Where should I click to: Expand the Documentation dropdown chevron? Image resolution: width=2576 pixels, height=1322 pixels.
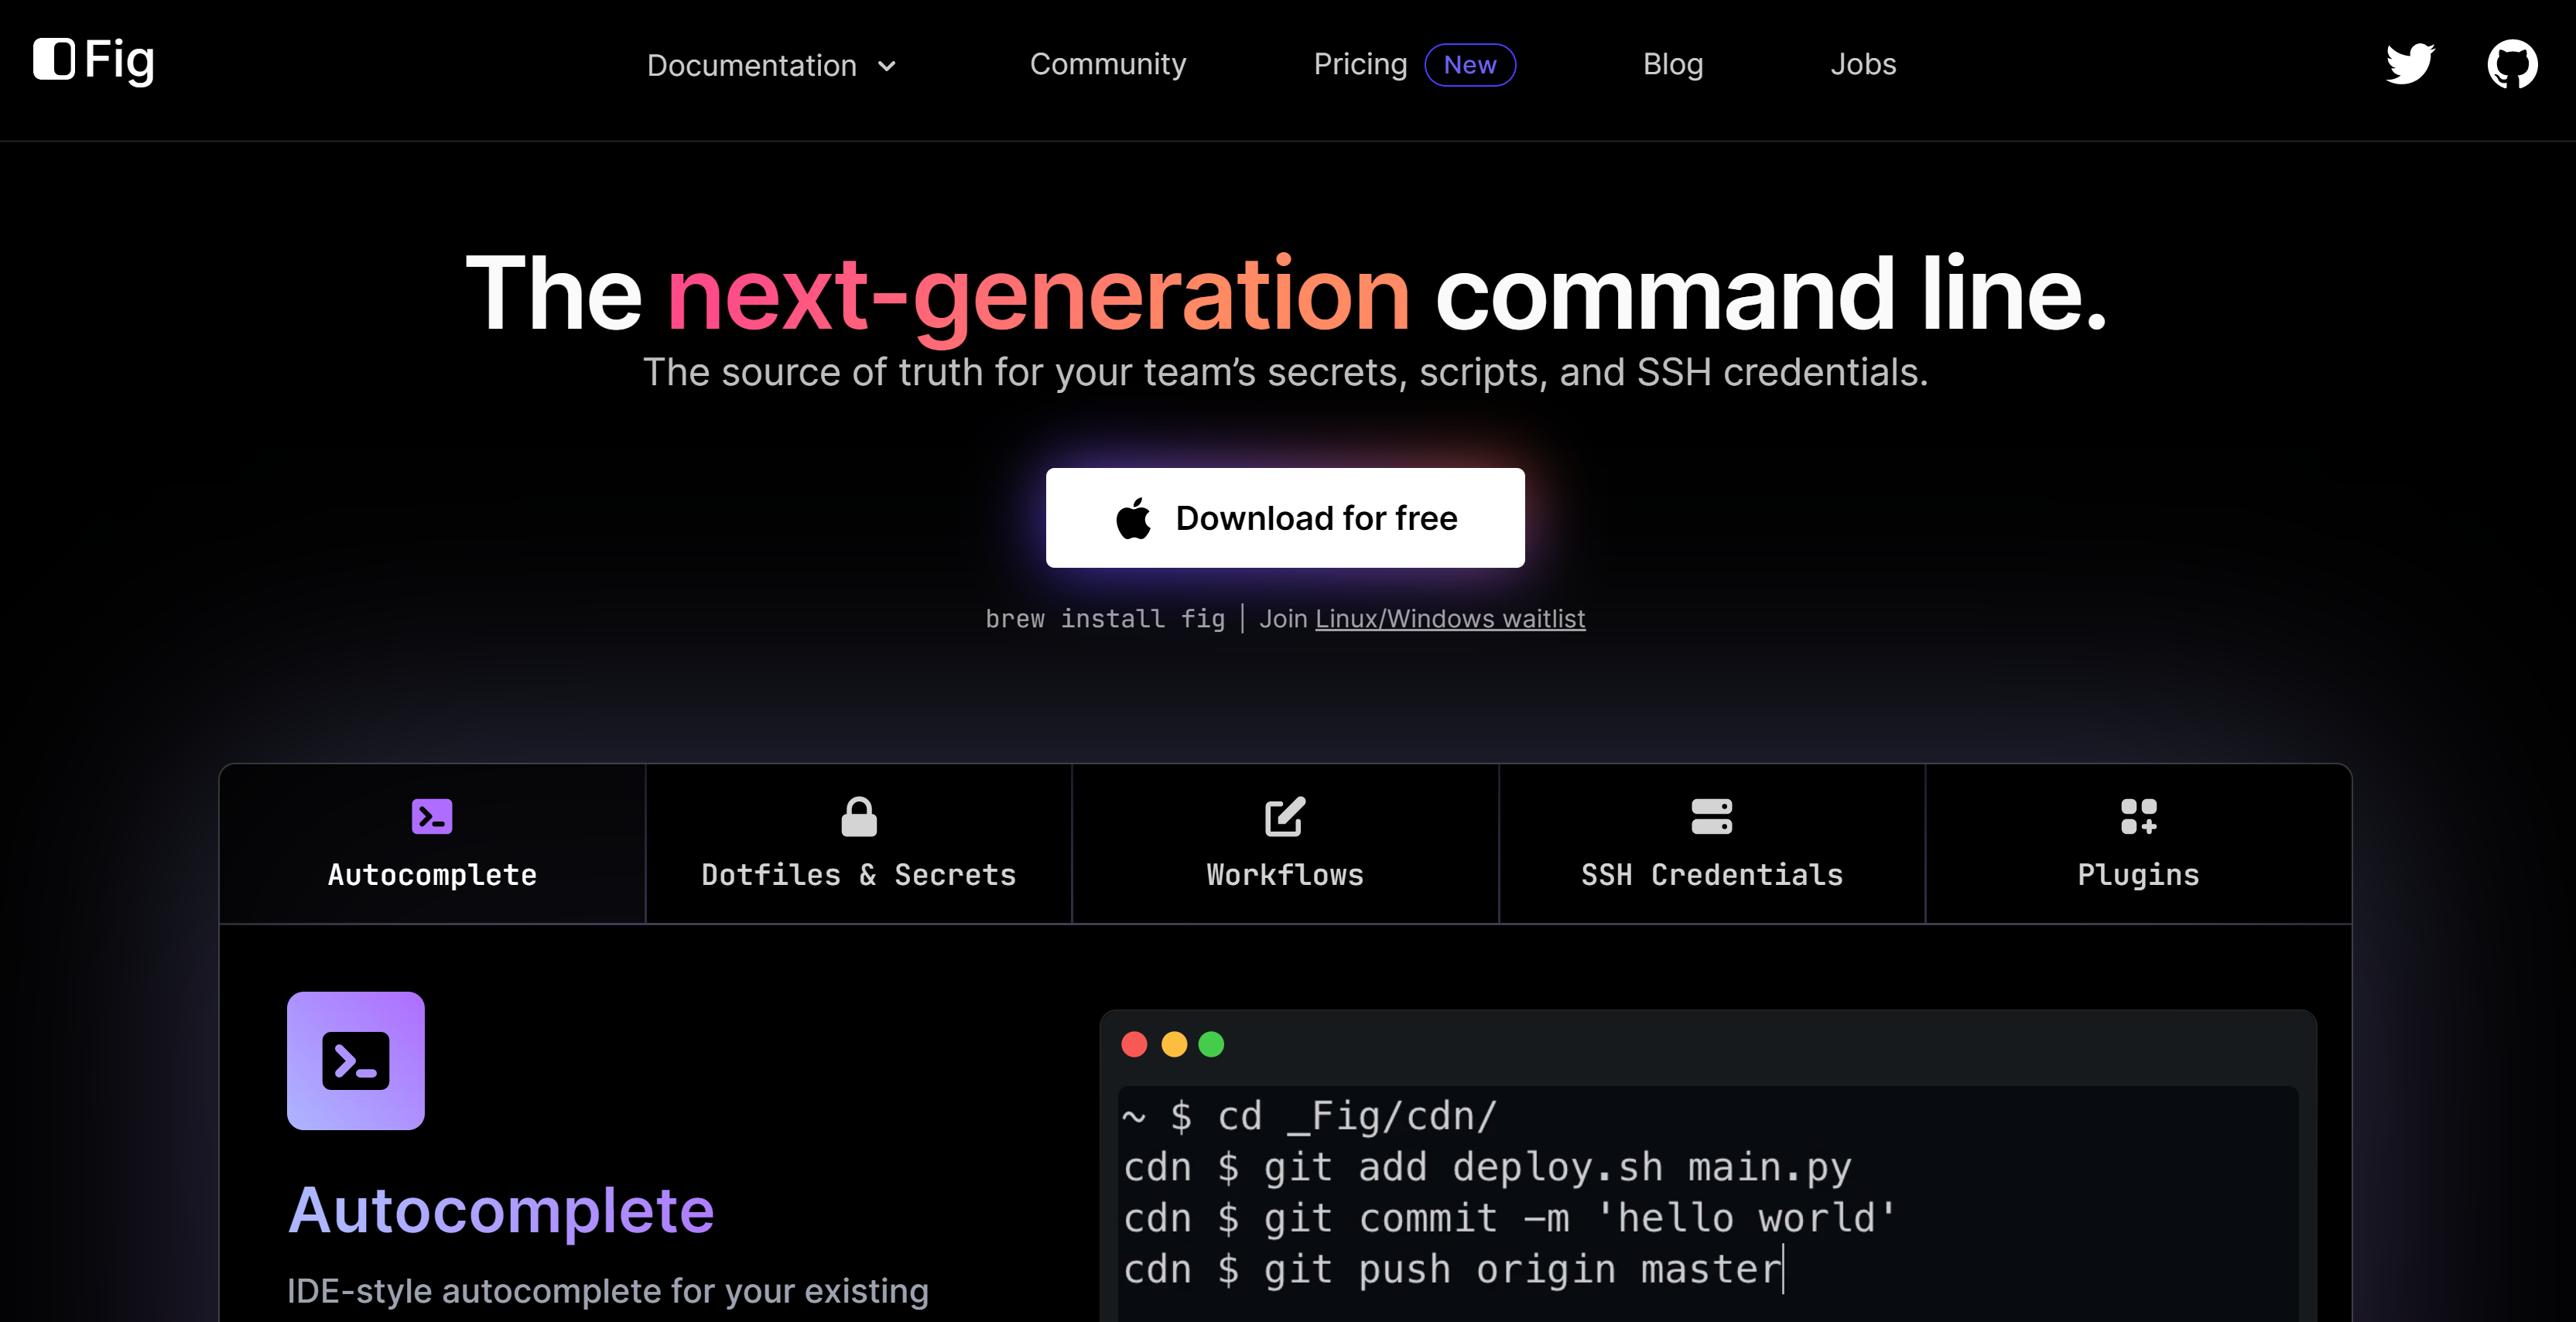click(886, 66)
